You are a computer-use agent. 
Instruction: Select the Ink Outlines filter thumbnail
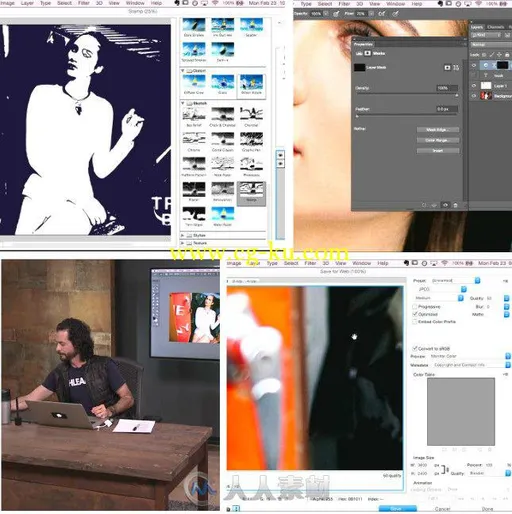(x=223, y=25)
